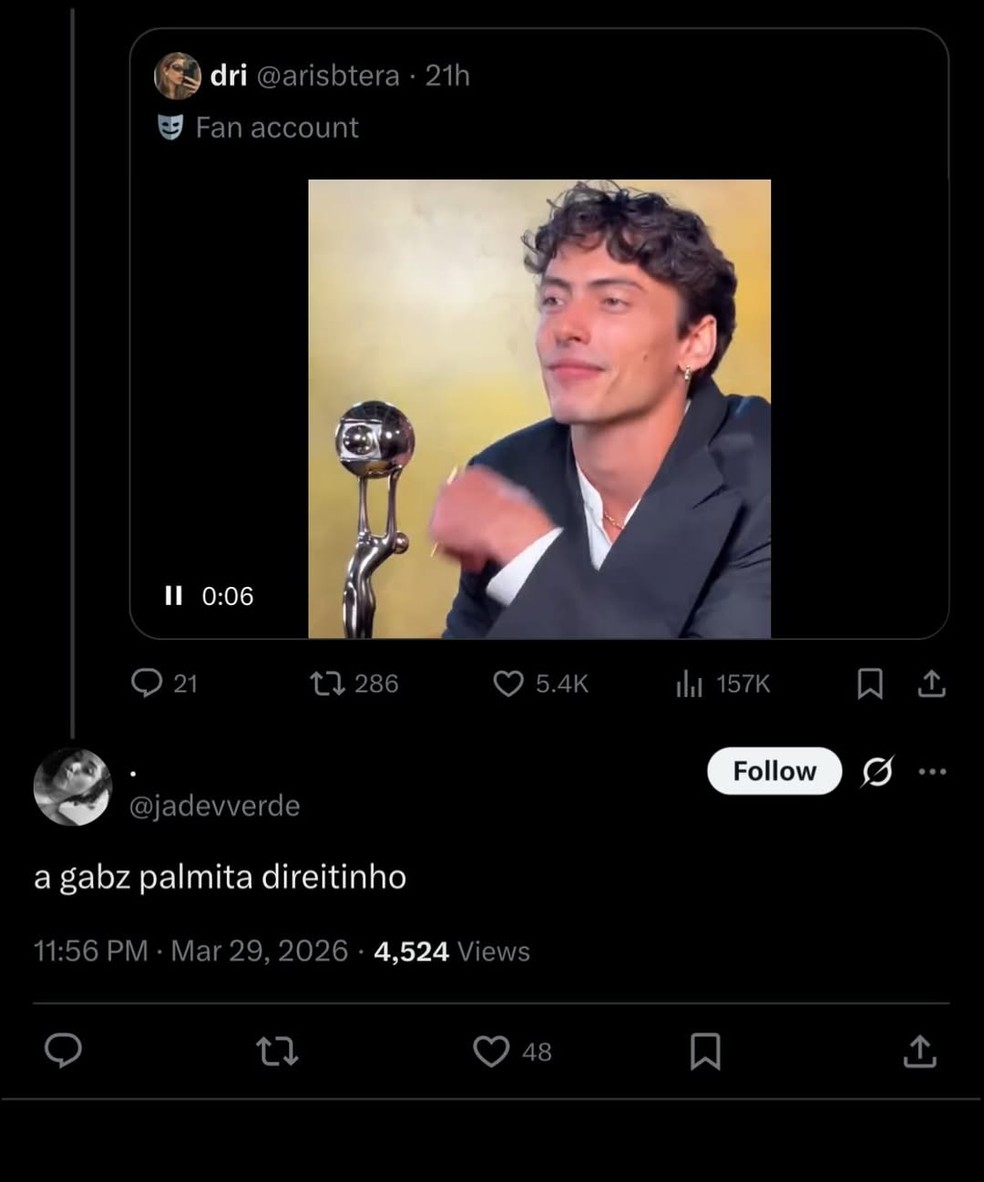Bookmark dri's quoted video tweet
Viewport: 984px width, 1182px height.
pyautogui.click(x=870, y=684)
